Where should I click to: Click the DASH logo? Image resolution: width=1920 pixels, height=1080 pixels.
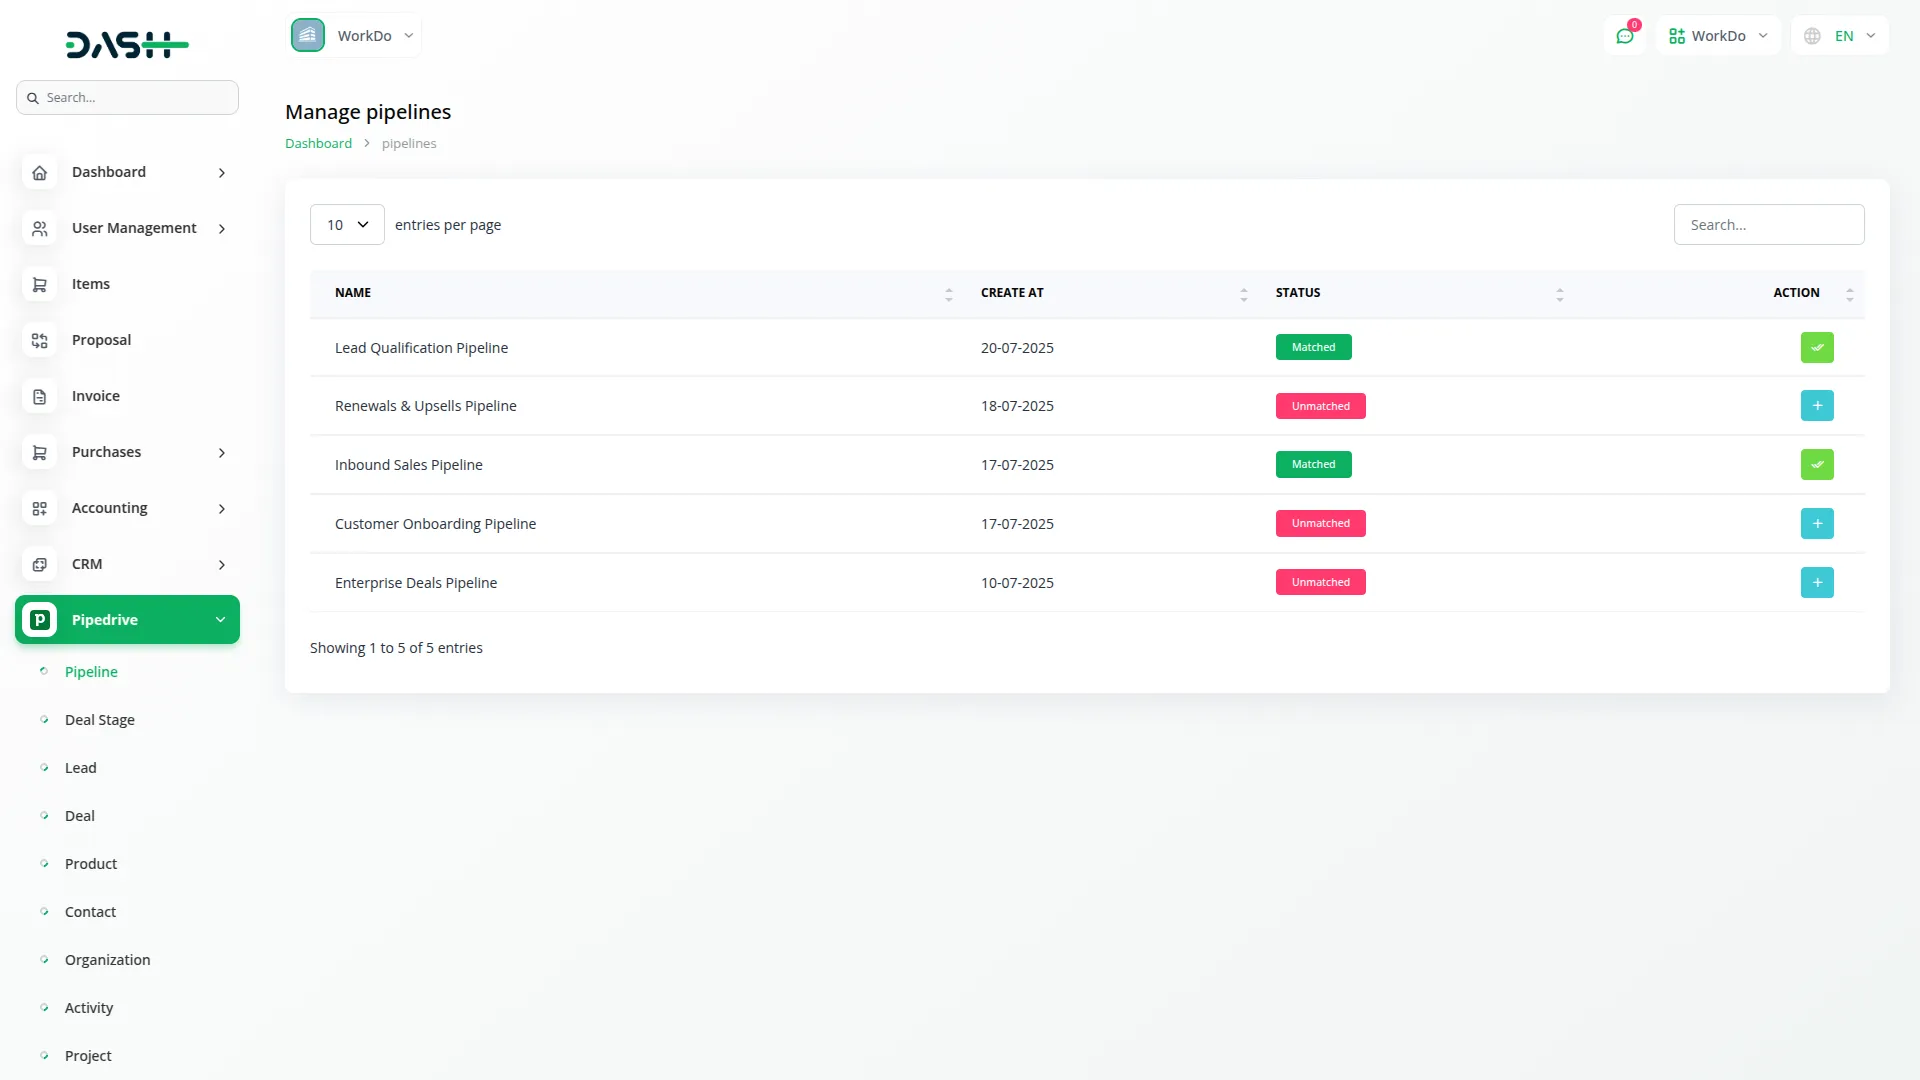click(127, 44)
